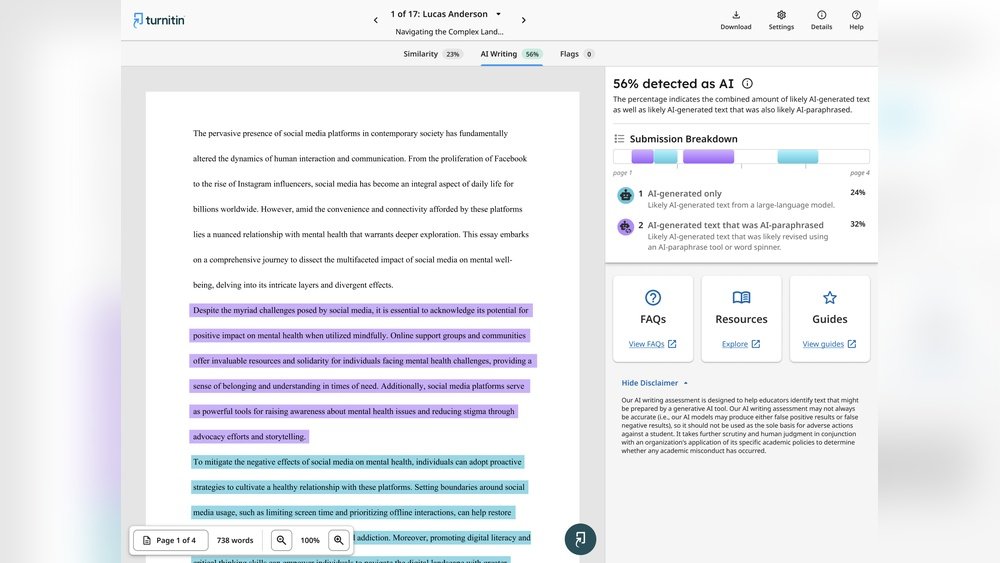Zoom out the document
Image resolution: width=1000 pixels, height=563 pixels.
point(281,540)
